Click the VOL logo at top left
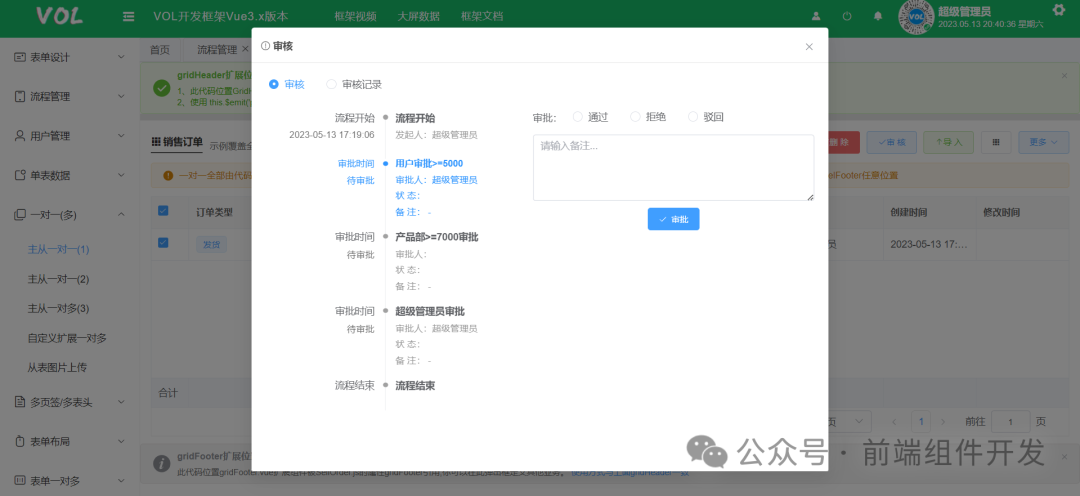This screenshot has width=1080, height=496. (x=59, y=16)
